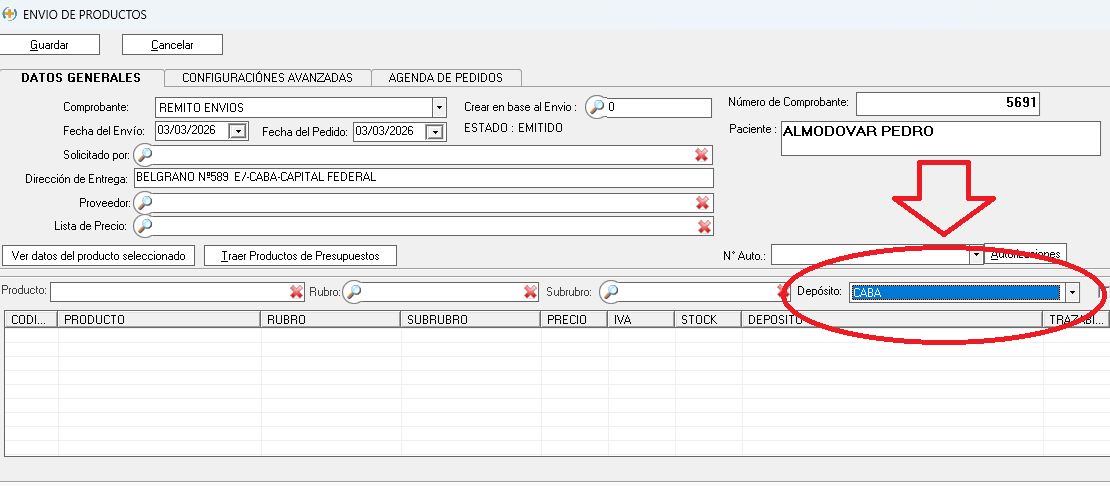Open the Fecha del Envío date picker

coord(238,131)
